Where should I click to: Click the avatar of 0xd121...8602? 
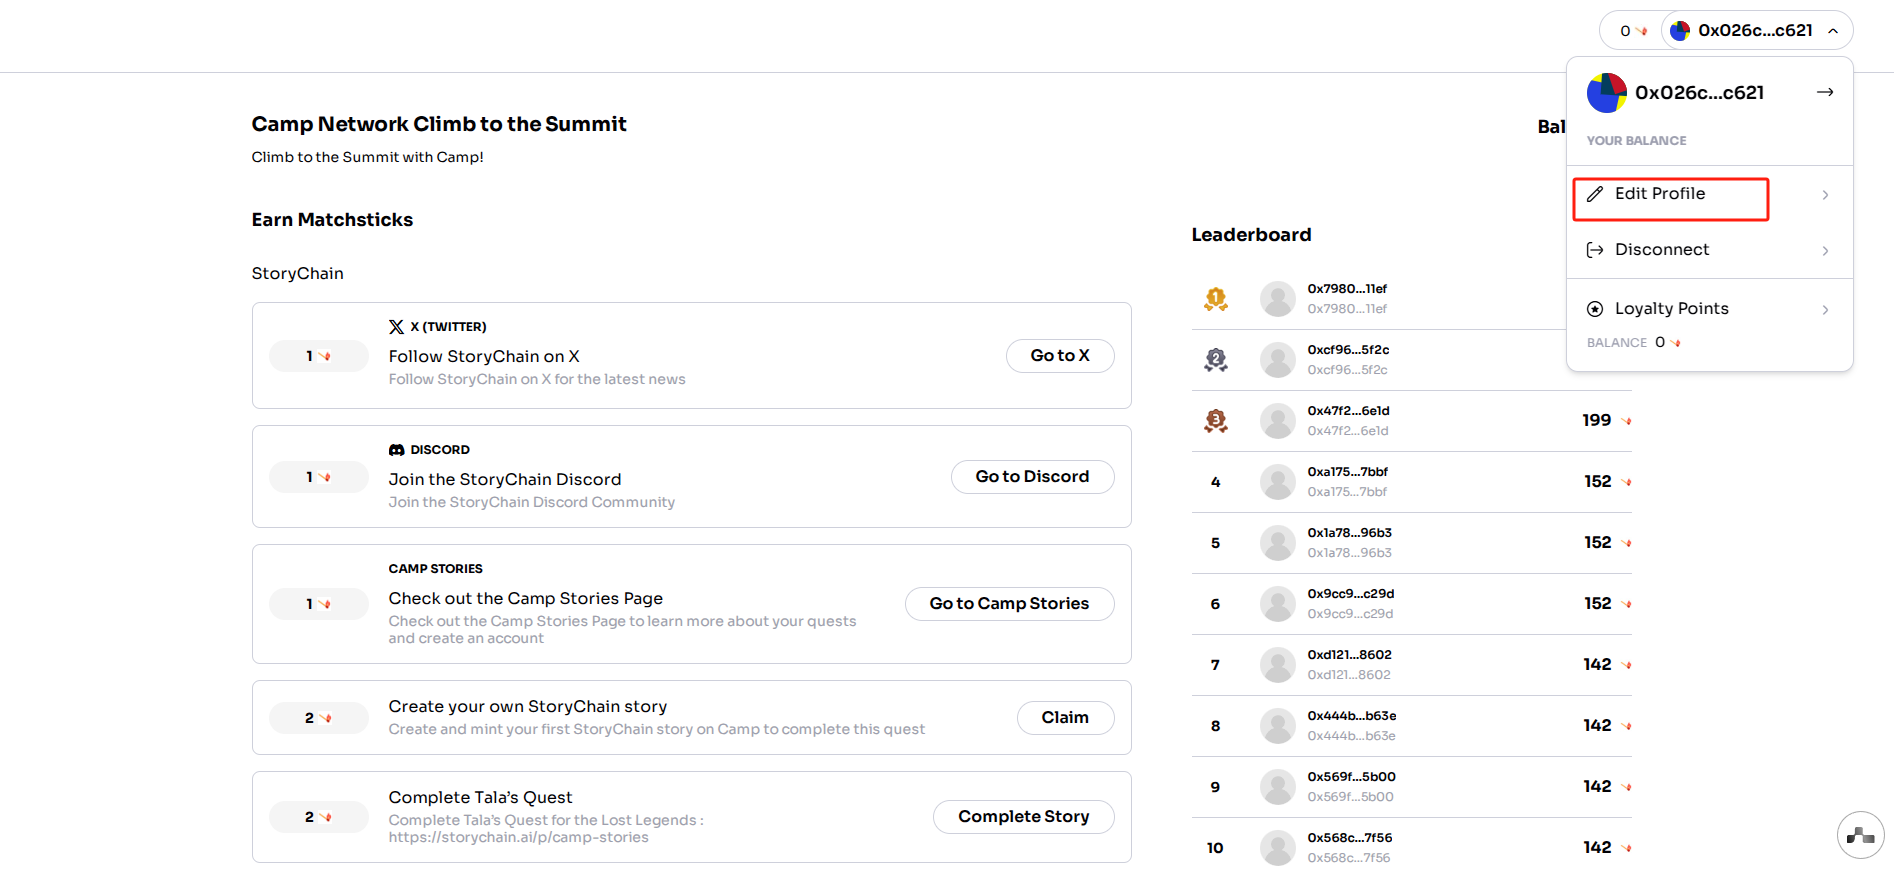tap(1278, 665)
